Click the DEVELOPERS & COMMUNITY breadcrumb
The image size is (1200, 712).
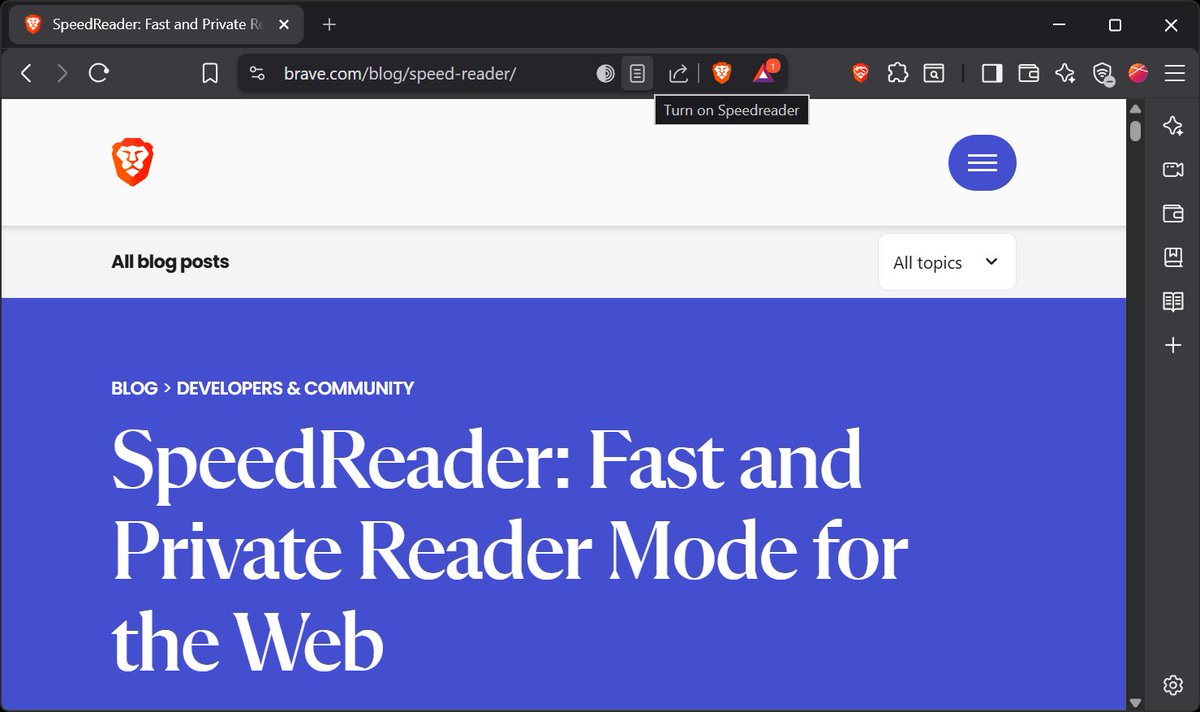pyautogui.click(x=295, y=388)
